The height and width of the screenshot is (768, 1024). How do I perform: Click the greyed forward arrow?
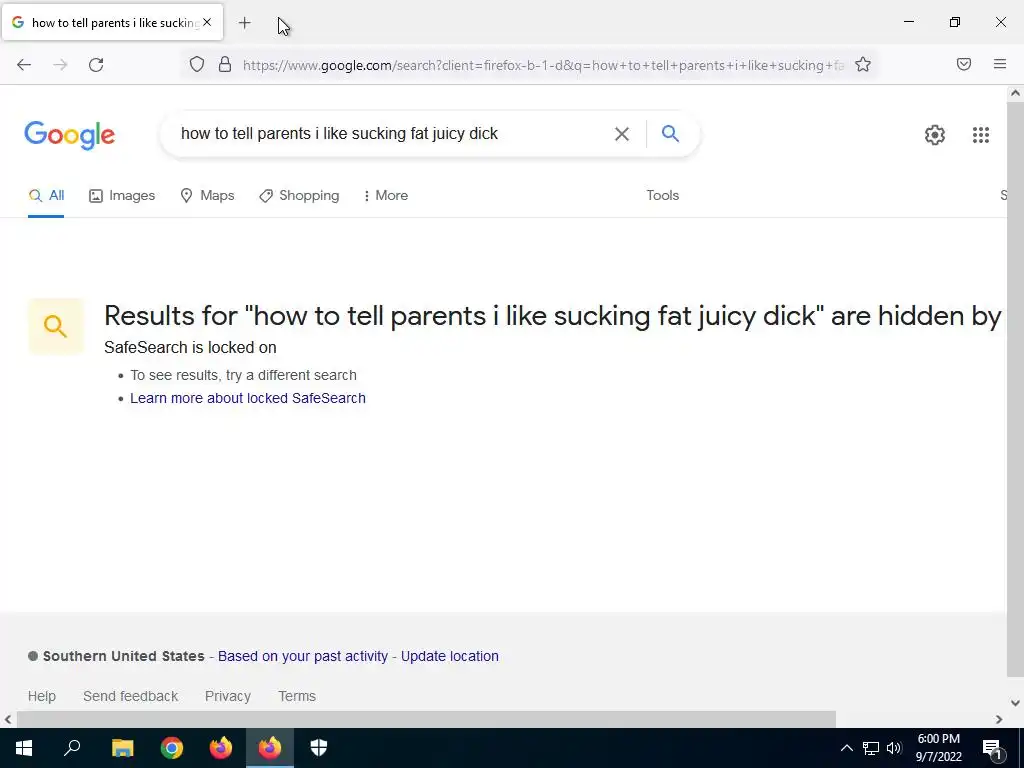pos(60,65)
